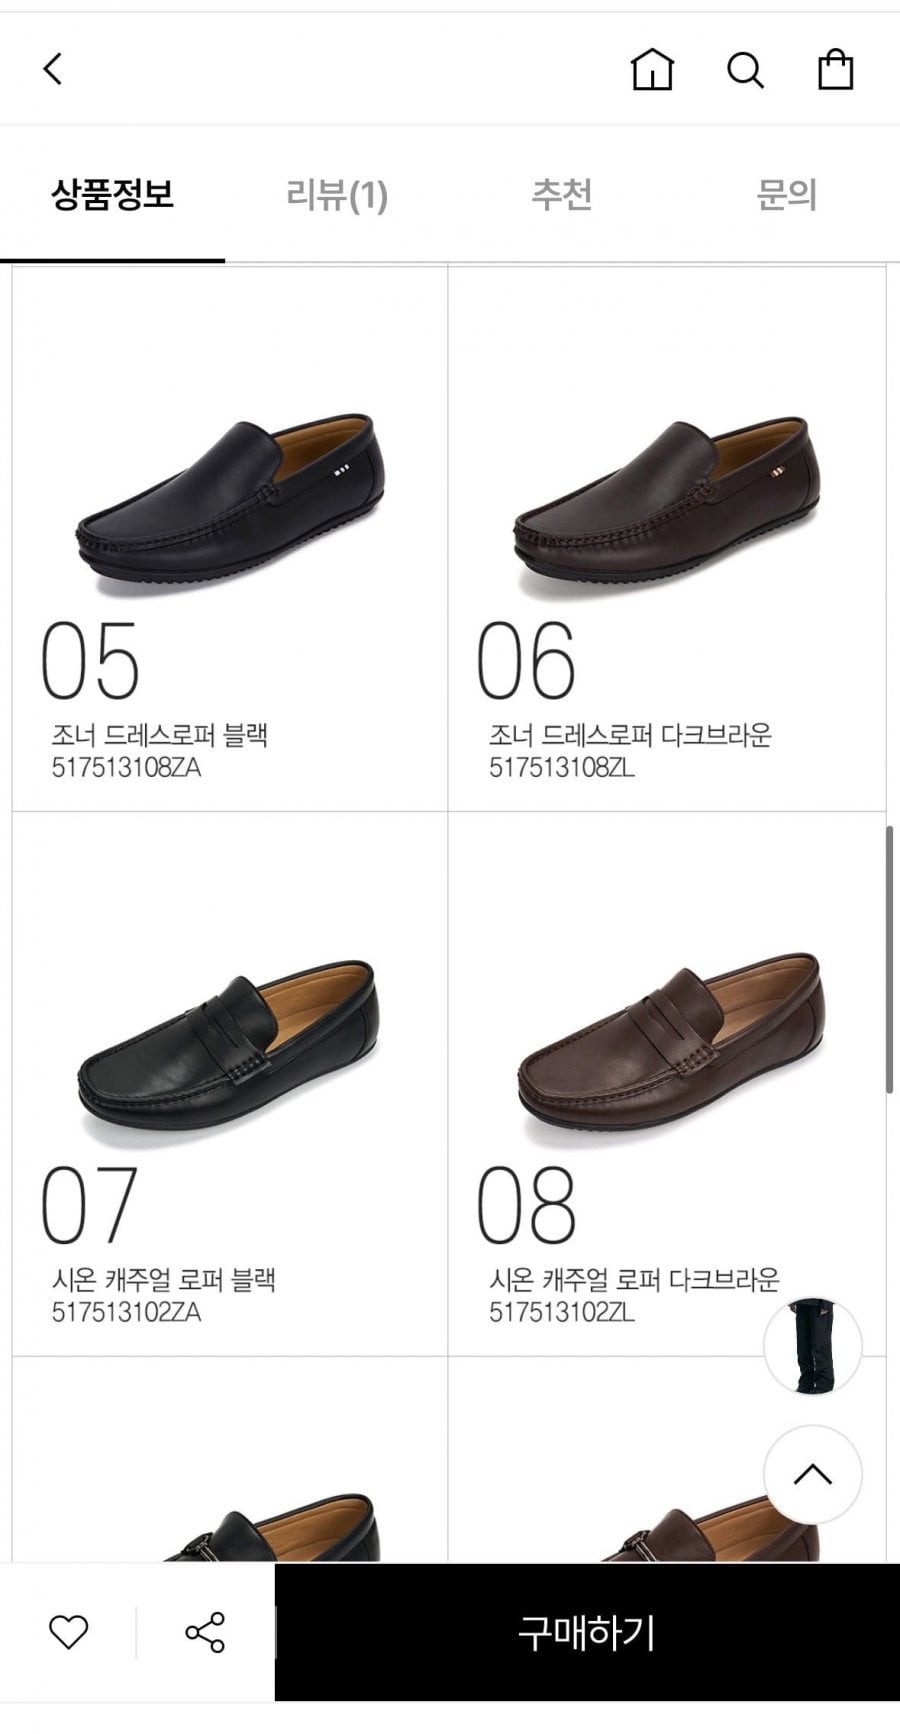Go to home via house icon

(x=652, y=69)
